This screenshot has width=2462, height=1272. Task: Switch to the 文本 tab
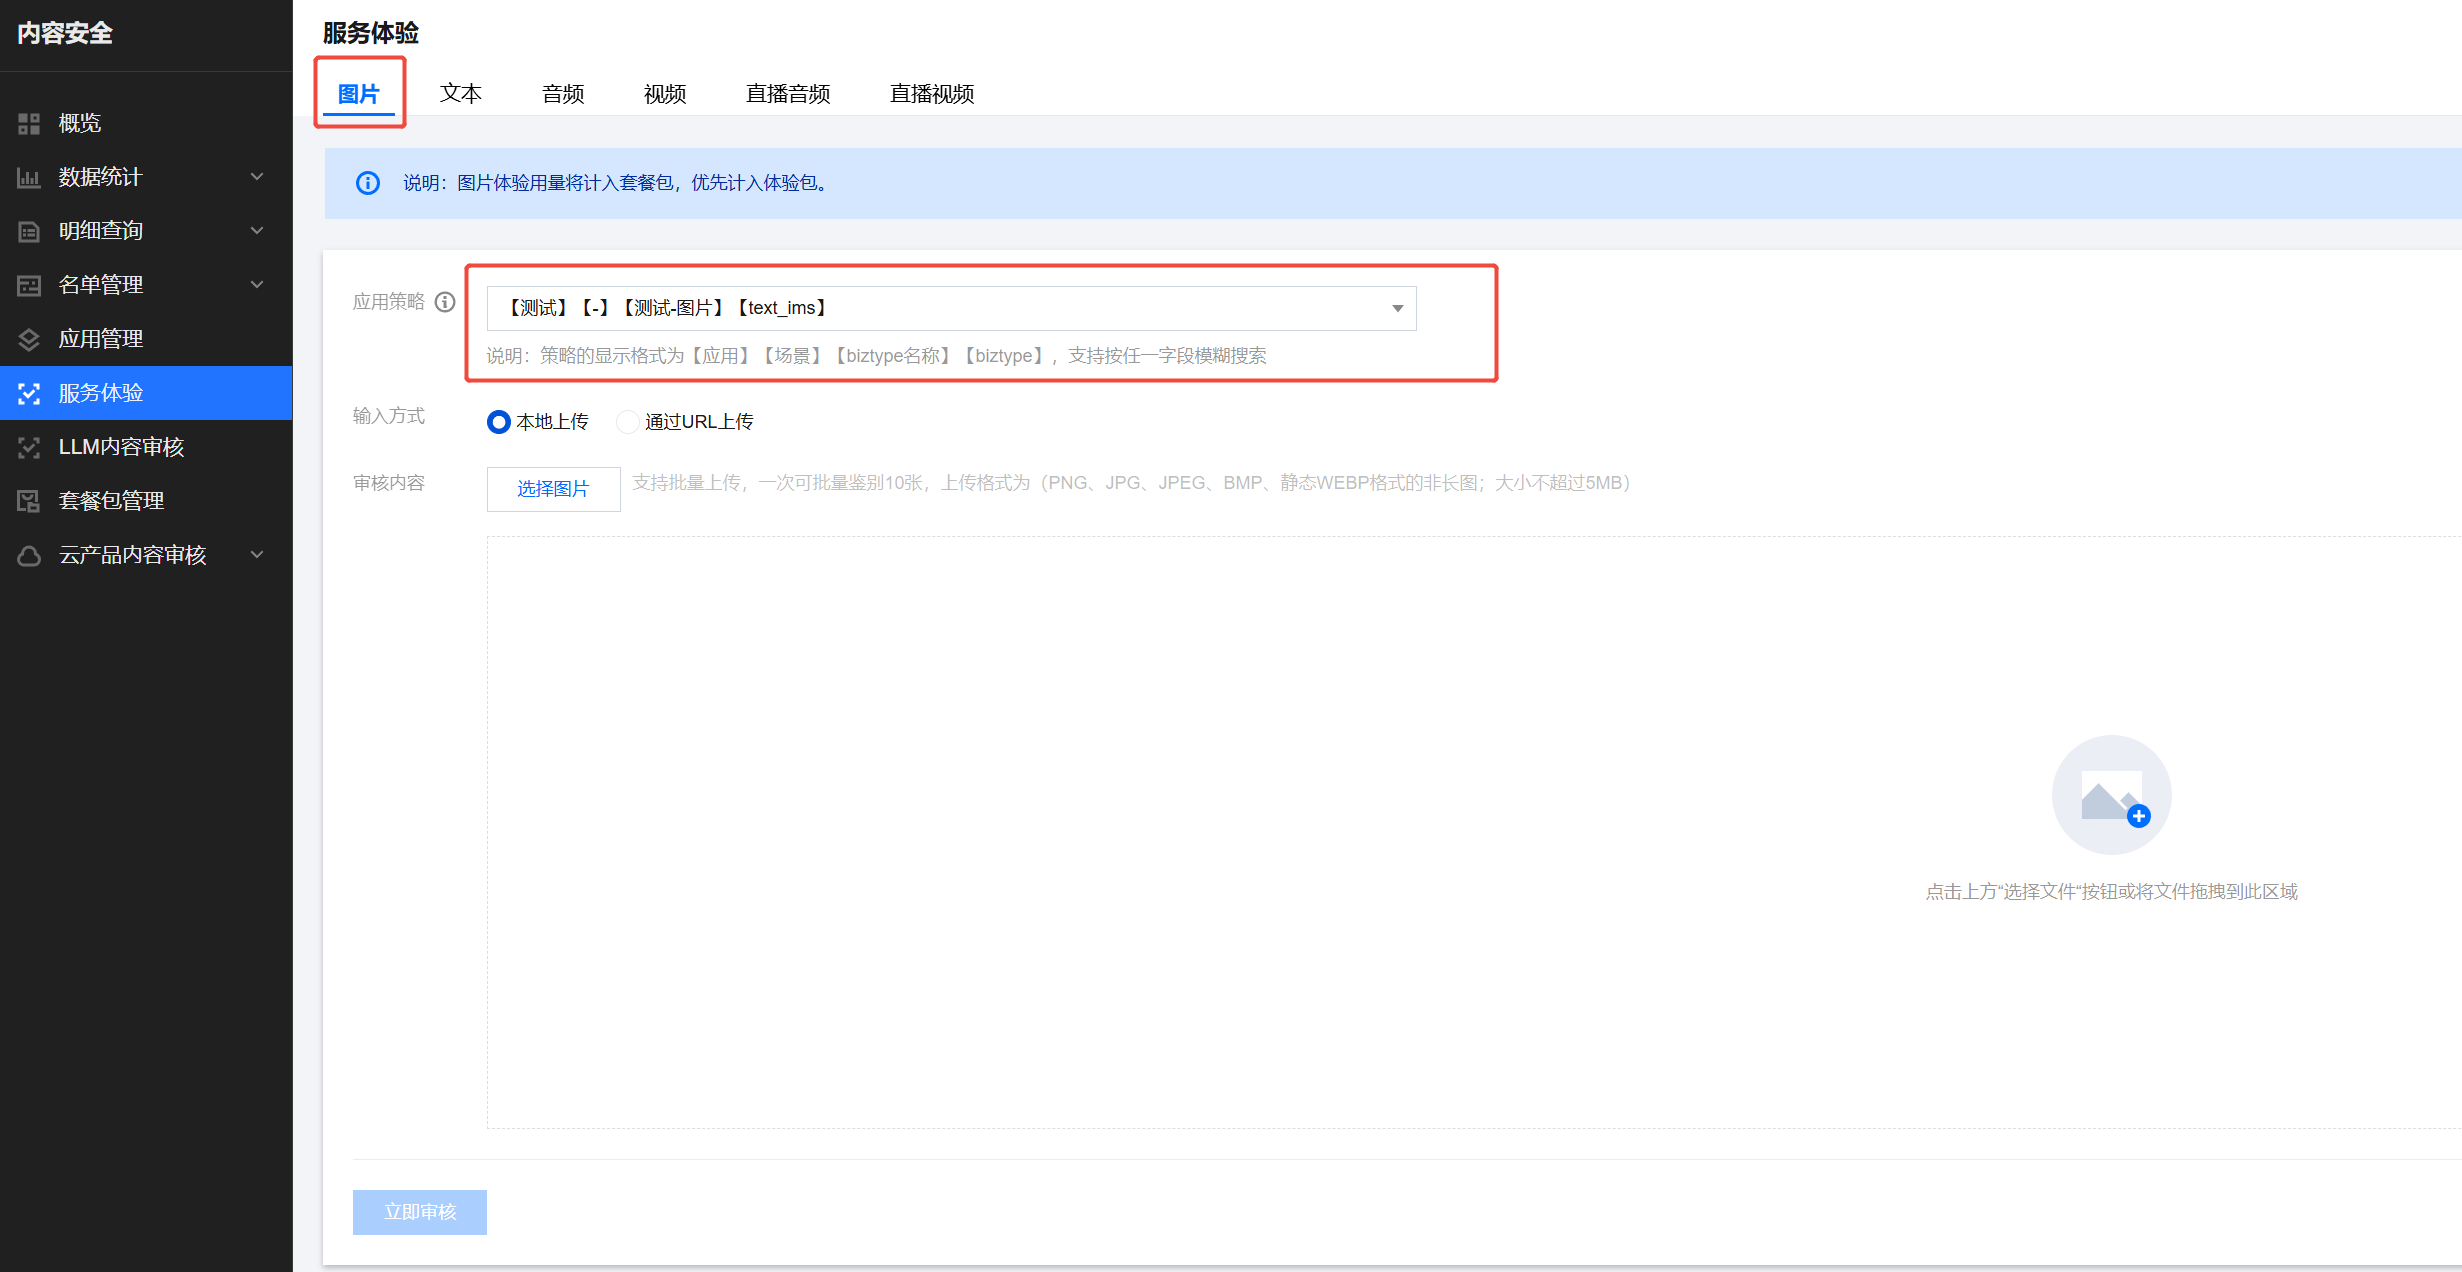point(461,94)
